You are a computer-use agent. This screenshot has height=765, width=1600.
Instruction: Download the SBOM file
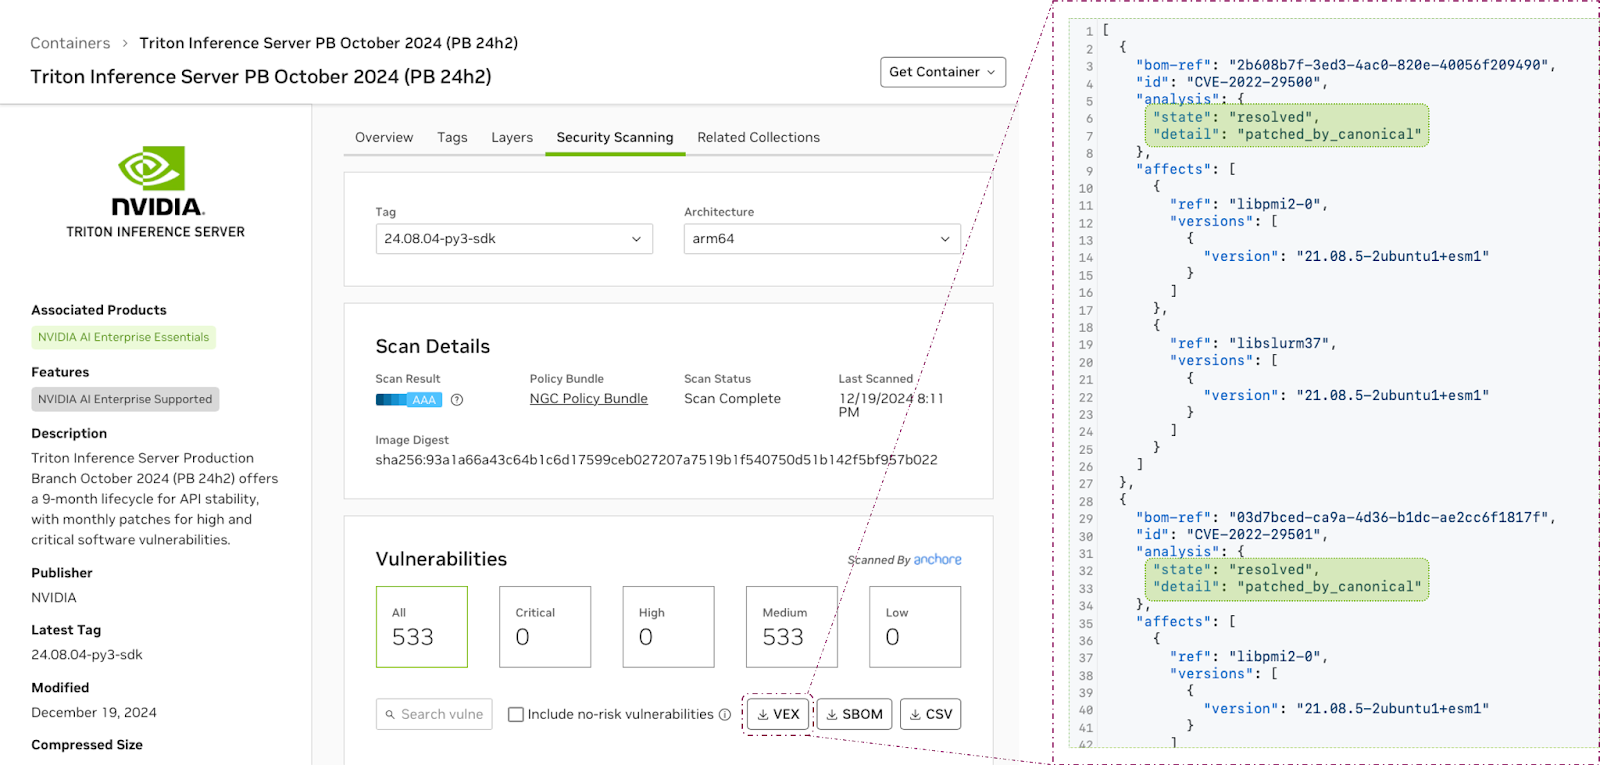[x=854, y=714]
